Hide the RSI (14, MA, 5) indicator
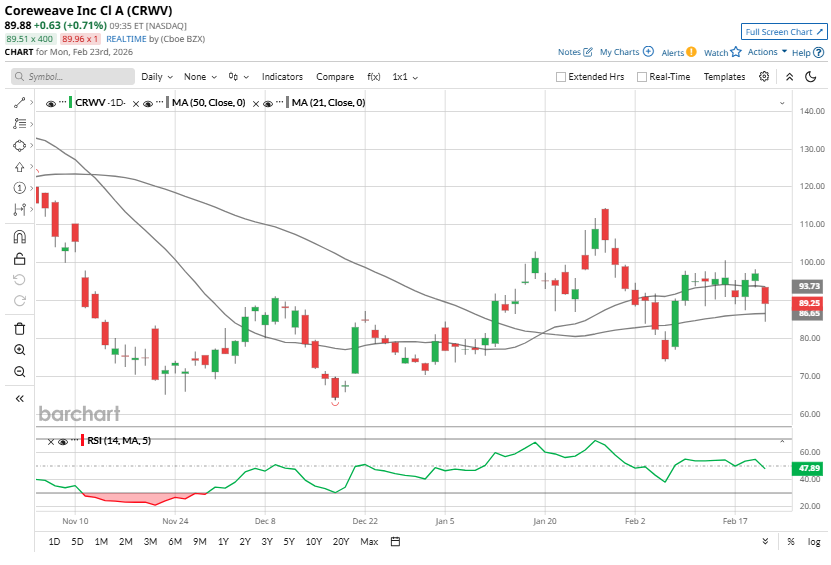 pyautogui.click(x=63, y=442)
